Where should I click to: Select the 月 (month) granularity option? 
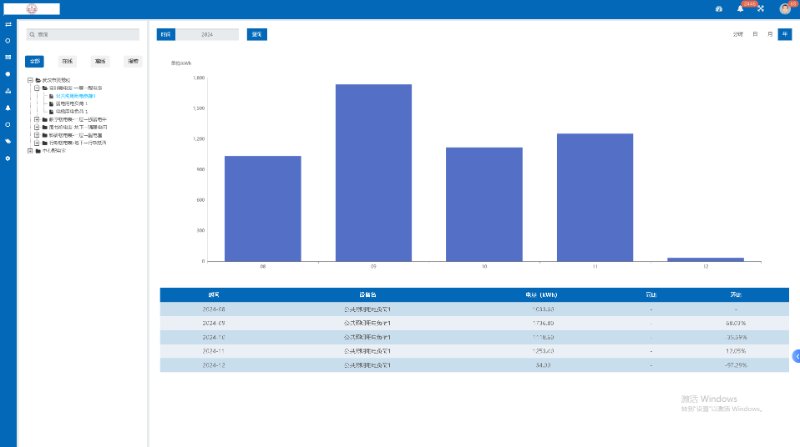tap(769, 34)
